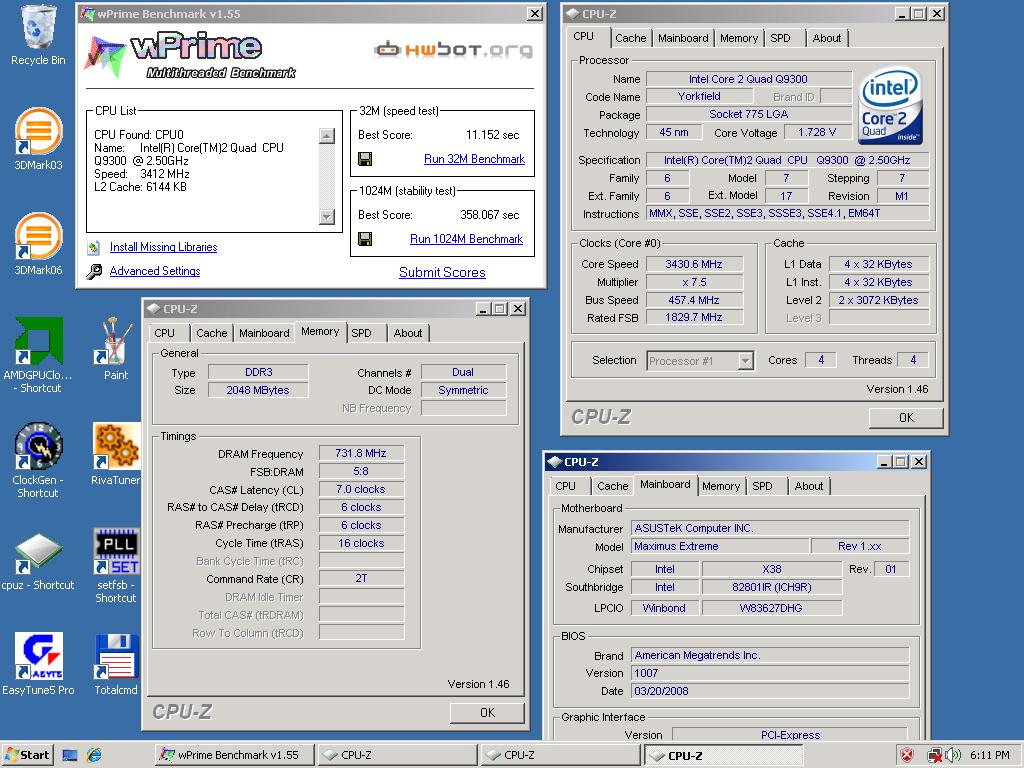Click the Rated FSB 1829.7 MHz value

[694, 317]
